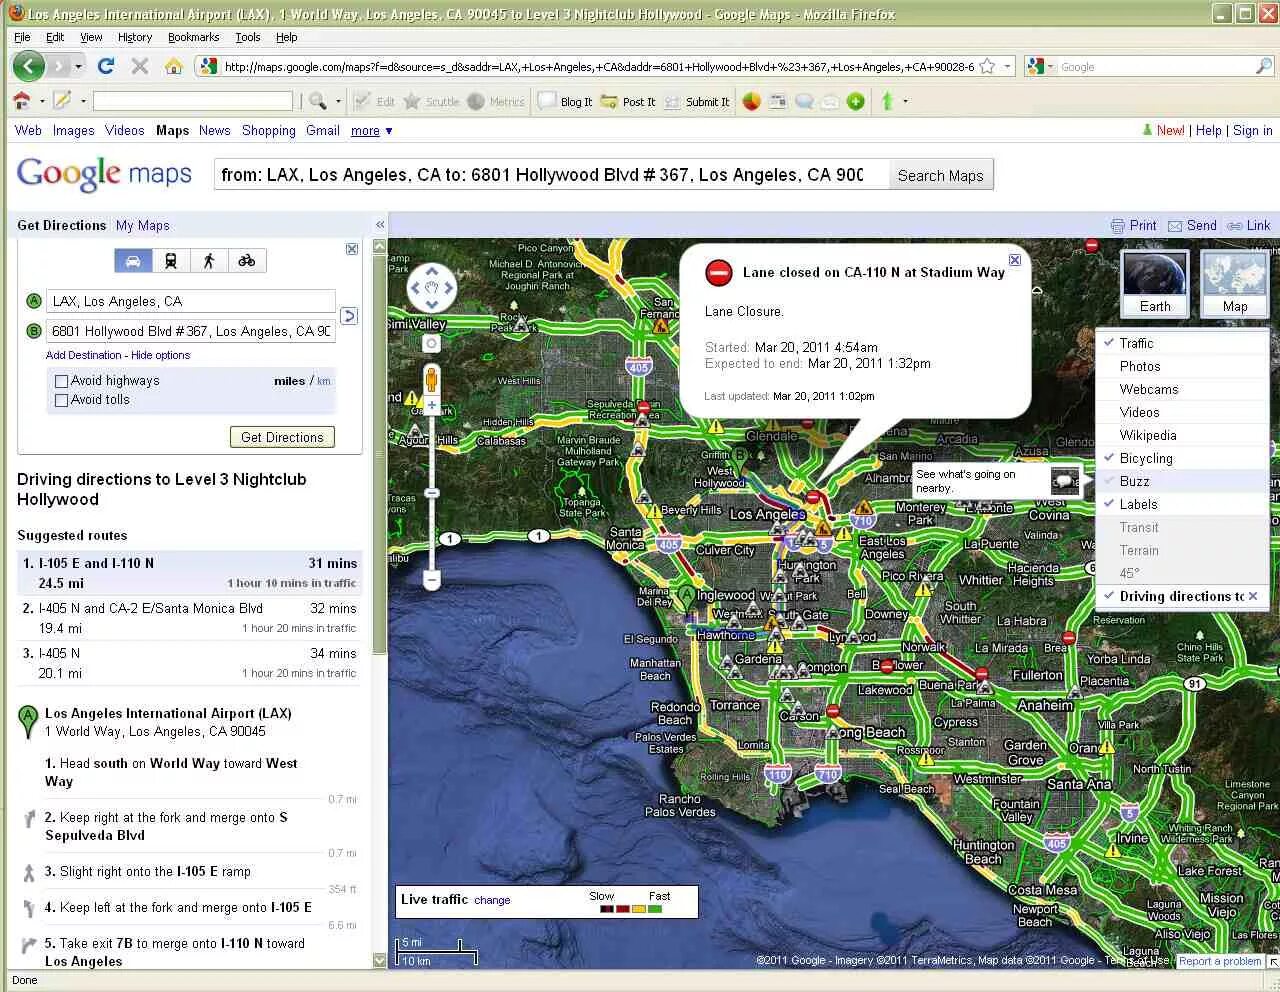This screenshot has height=992, width=1280.
Task: Toggle the Bicycling layer option
Action: [x=1182, y=458]
